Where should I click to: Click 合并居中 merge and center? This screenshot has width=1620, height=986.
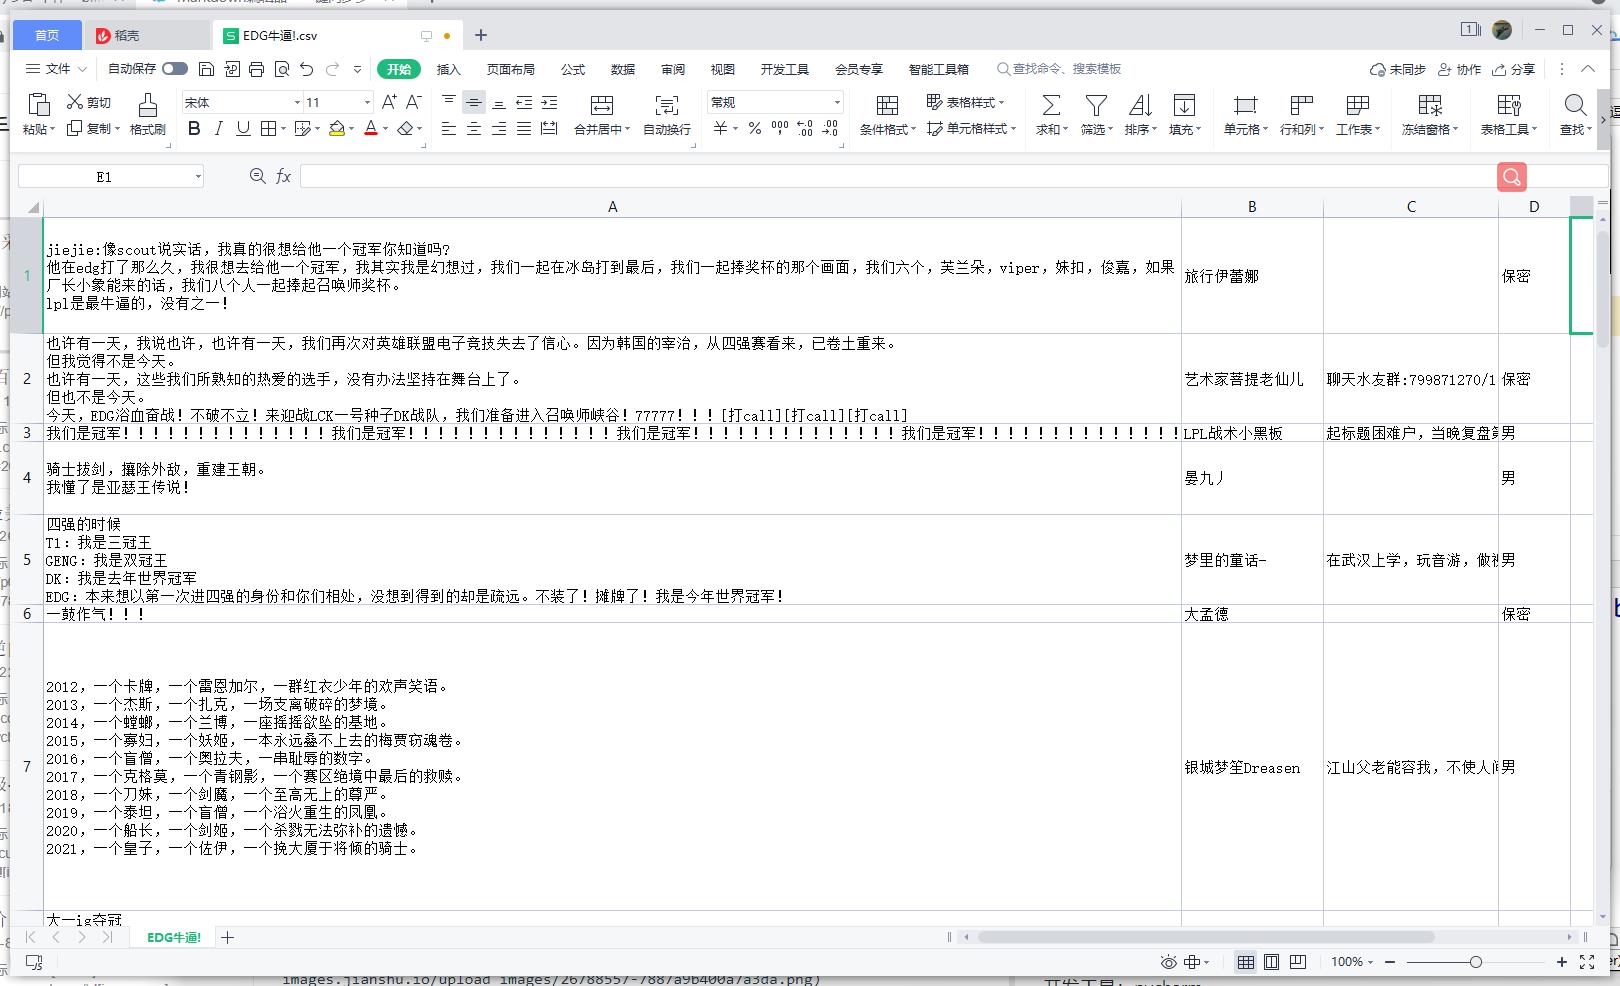(602, 114)
